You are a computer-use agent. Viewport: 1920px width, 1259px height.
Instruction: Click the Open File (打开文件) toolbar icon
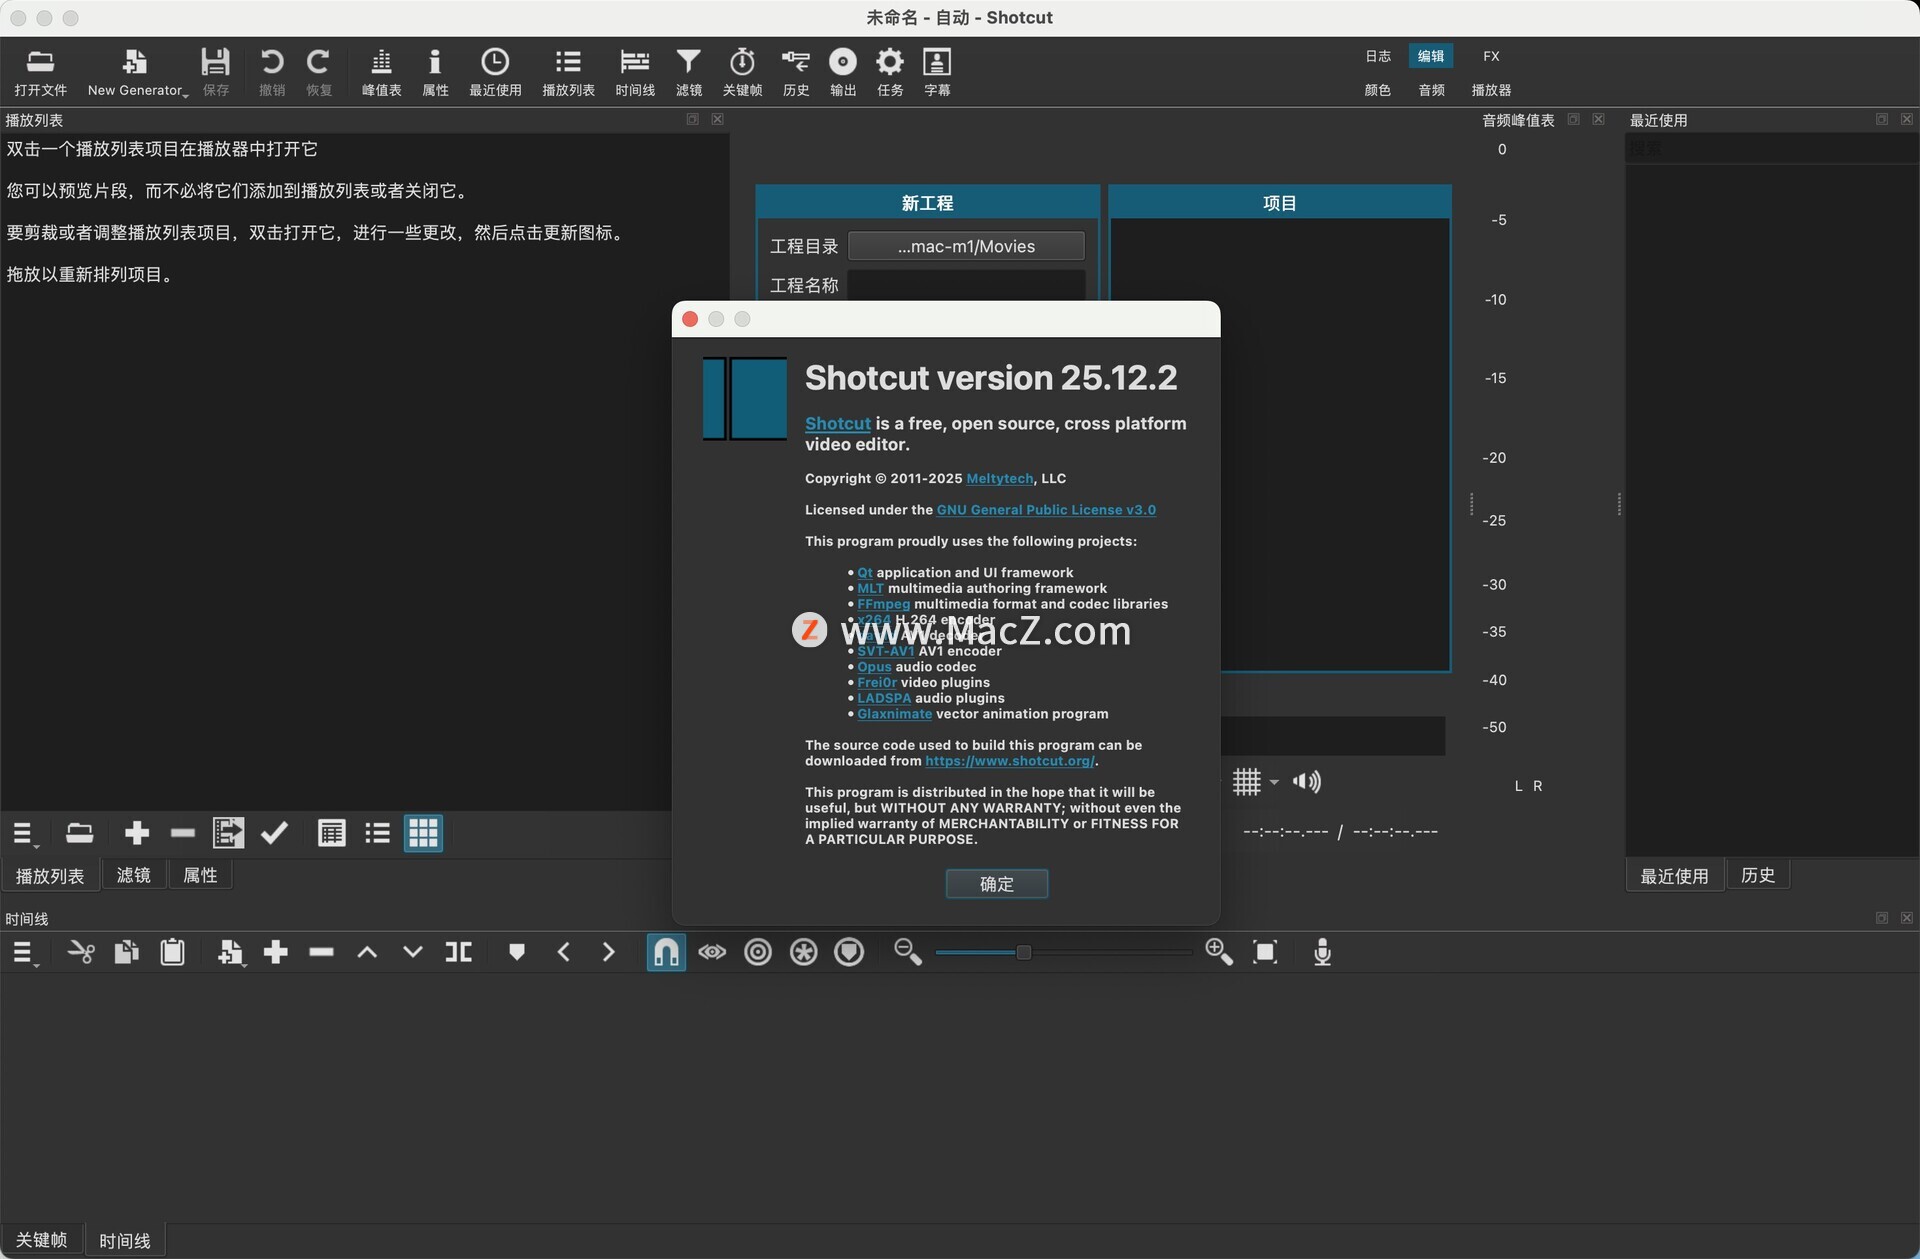tap(40, 72)
